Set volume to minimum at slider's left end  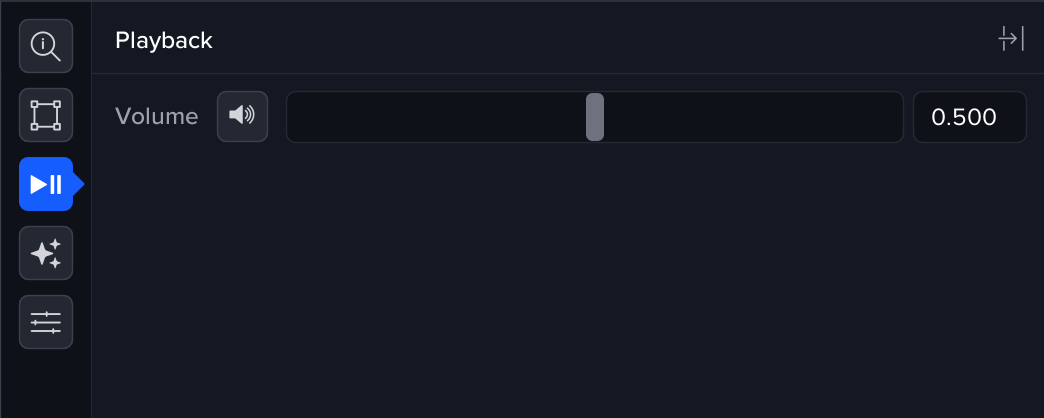(x=292, y=117)
